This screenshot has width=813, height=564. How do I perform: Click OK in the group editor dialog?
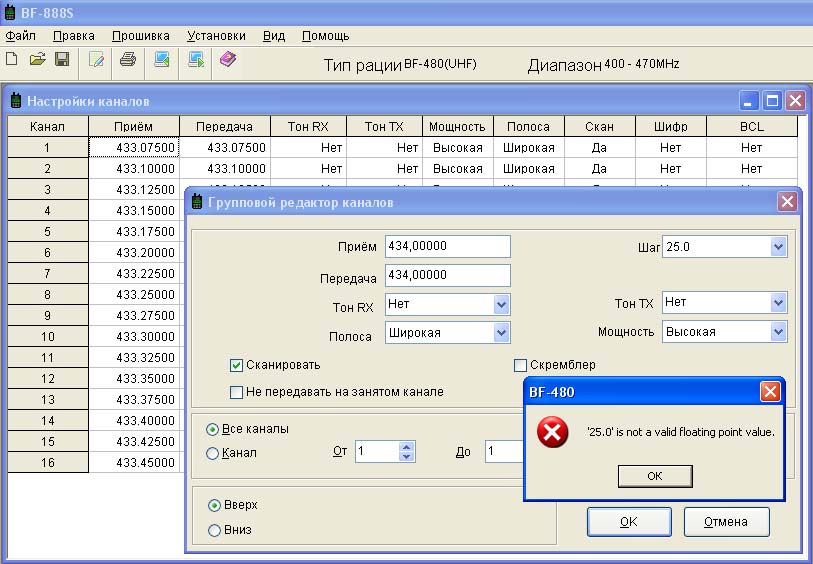tap(629, 521)
